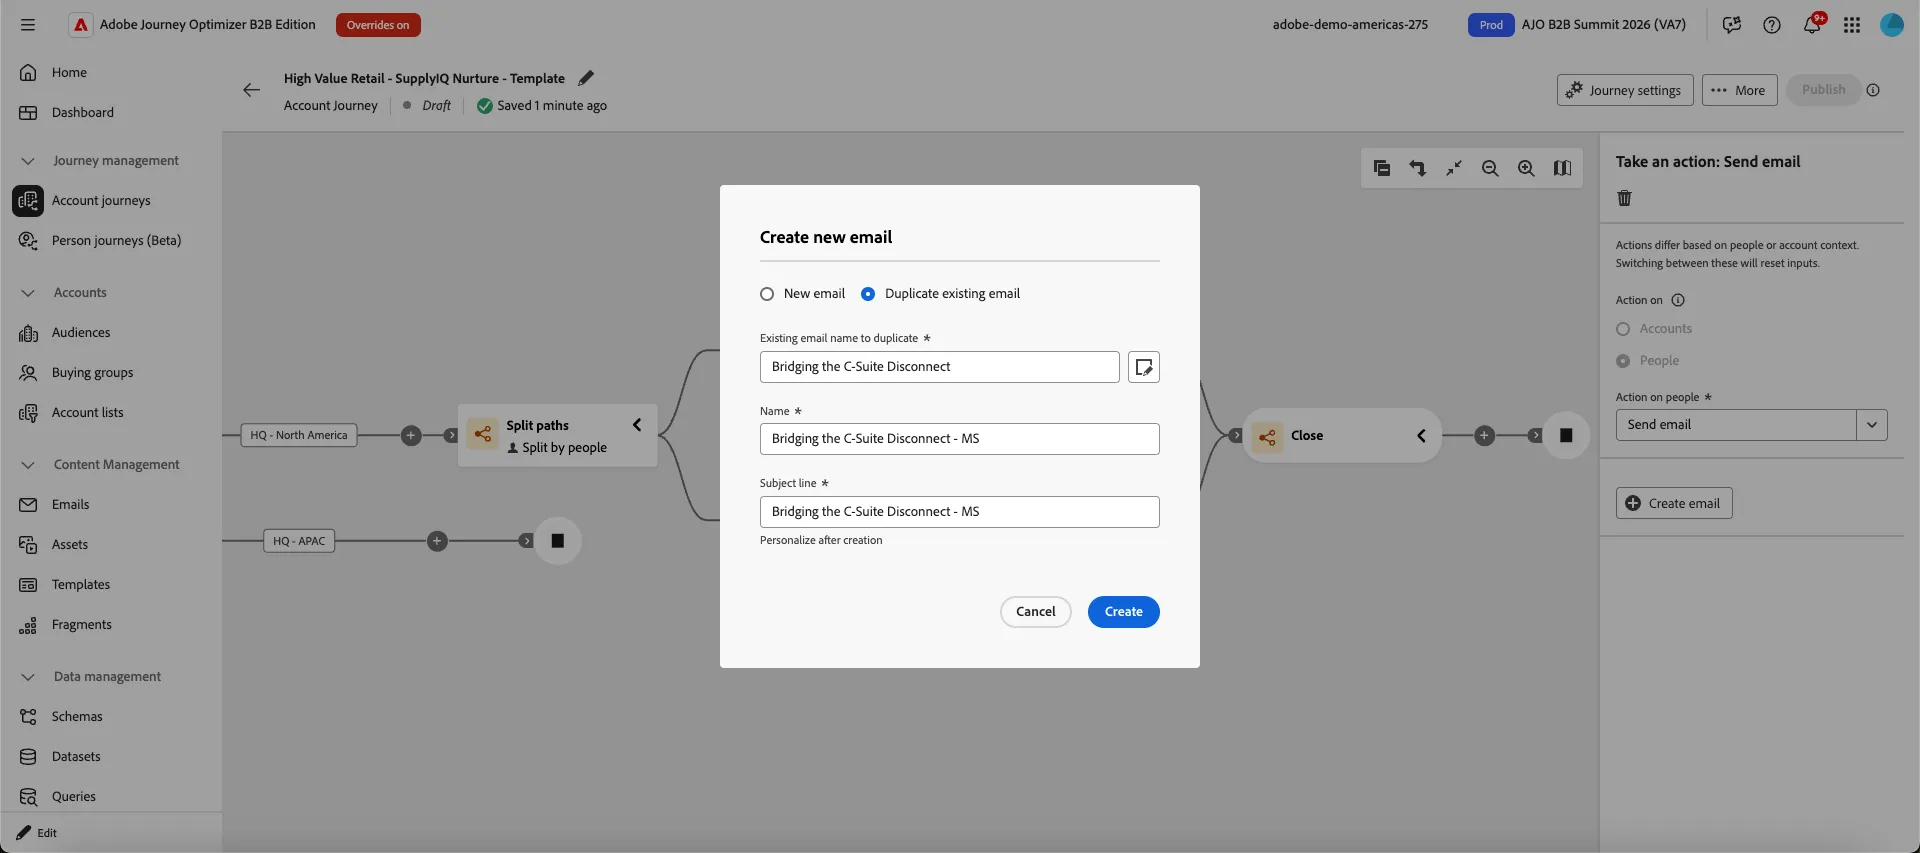Collapse the Accounts section
Image resolution: width=1920 pixels, height=853 pixels.
coord(28,293)
